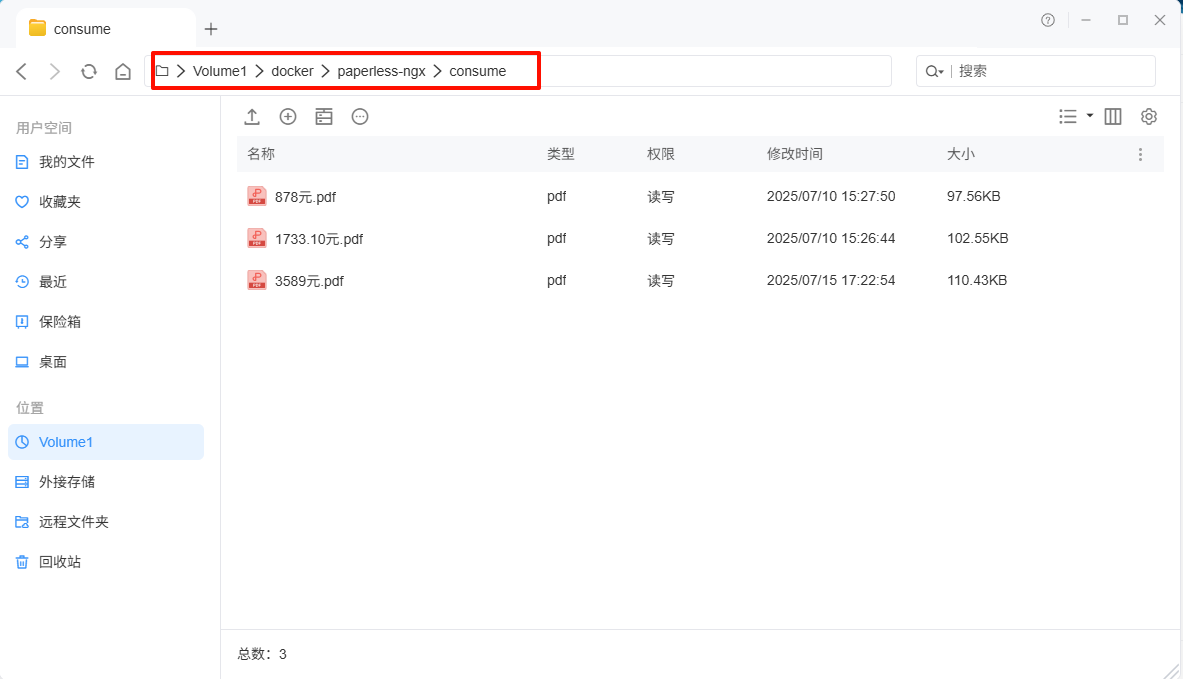Select Volume1 in sidebar locations
This screenshot has width=1183, height=679.
[x=106, y=442]
